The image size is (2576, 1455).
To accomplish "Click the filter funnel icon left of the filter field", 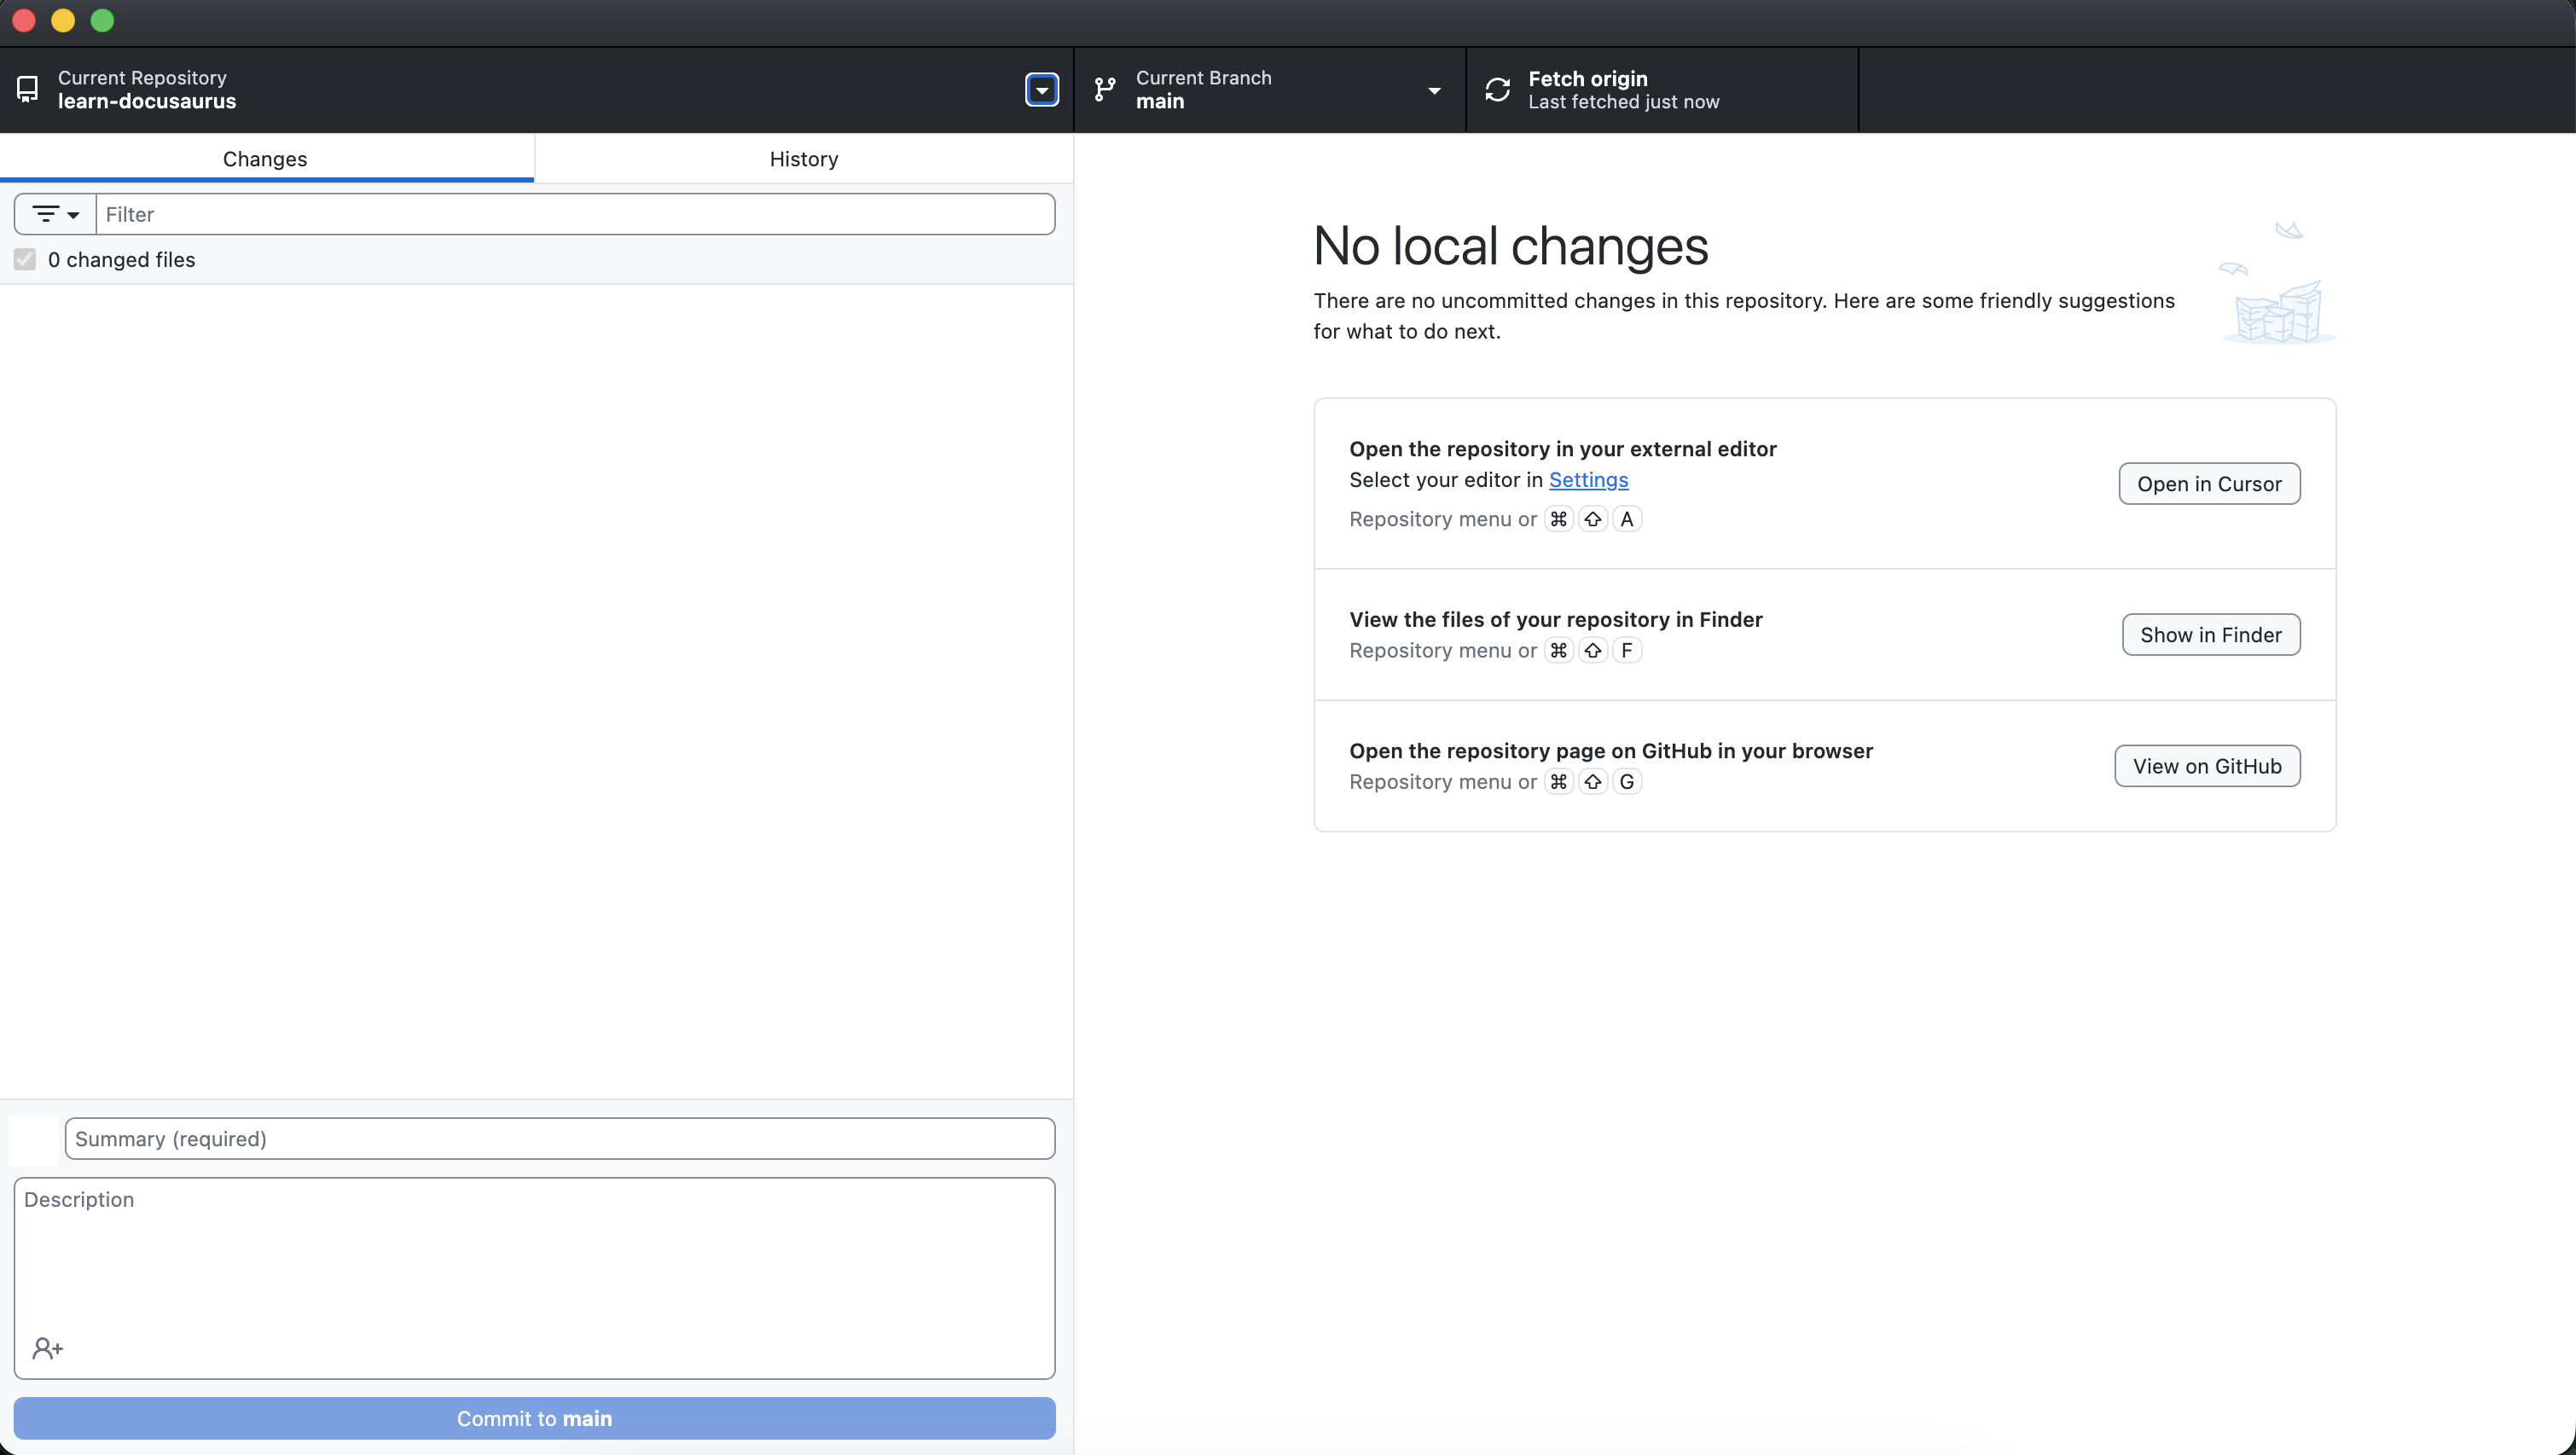I will 44,213.
